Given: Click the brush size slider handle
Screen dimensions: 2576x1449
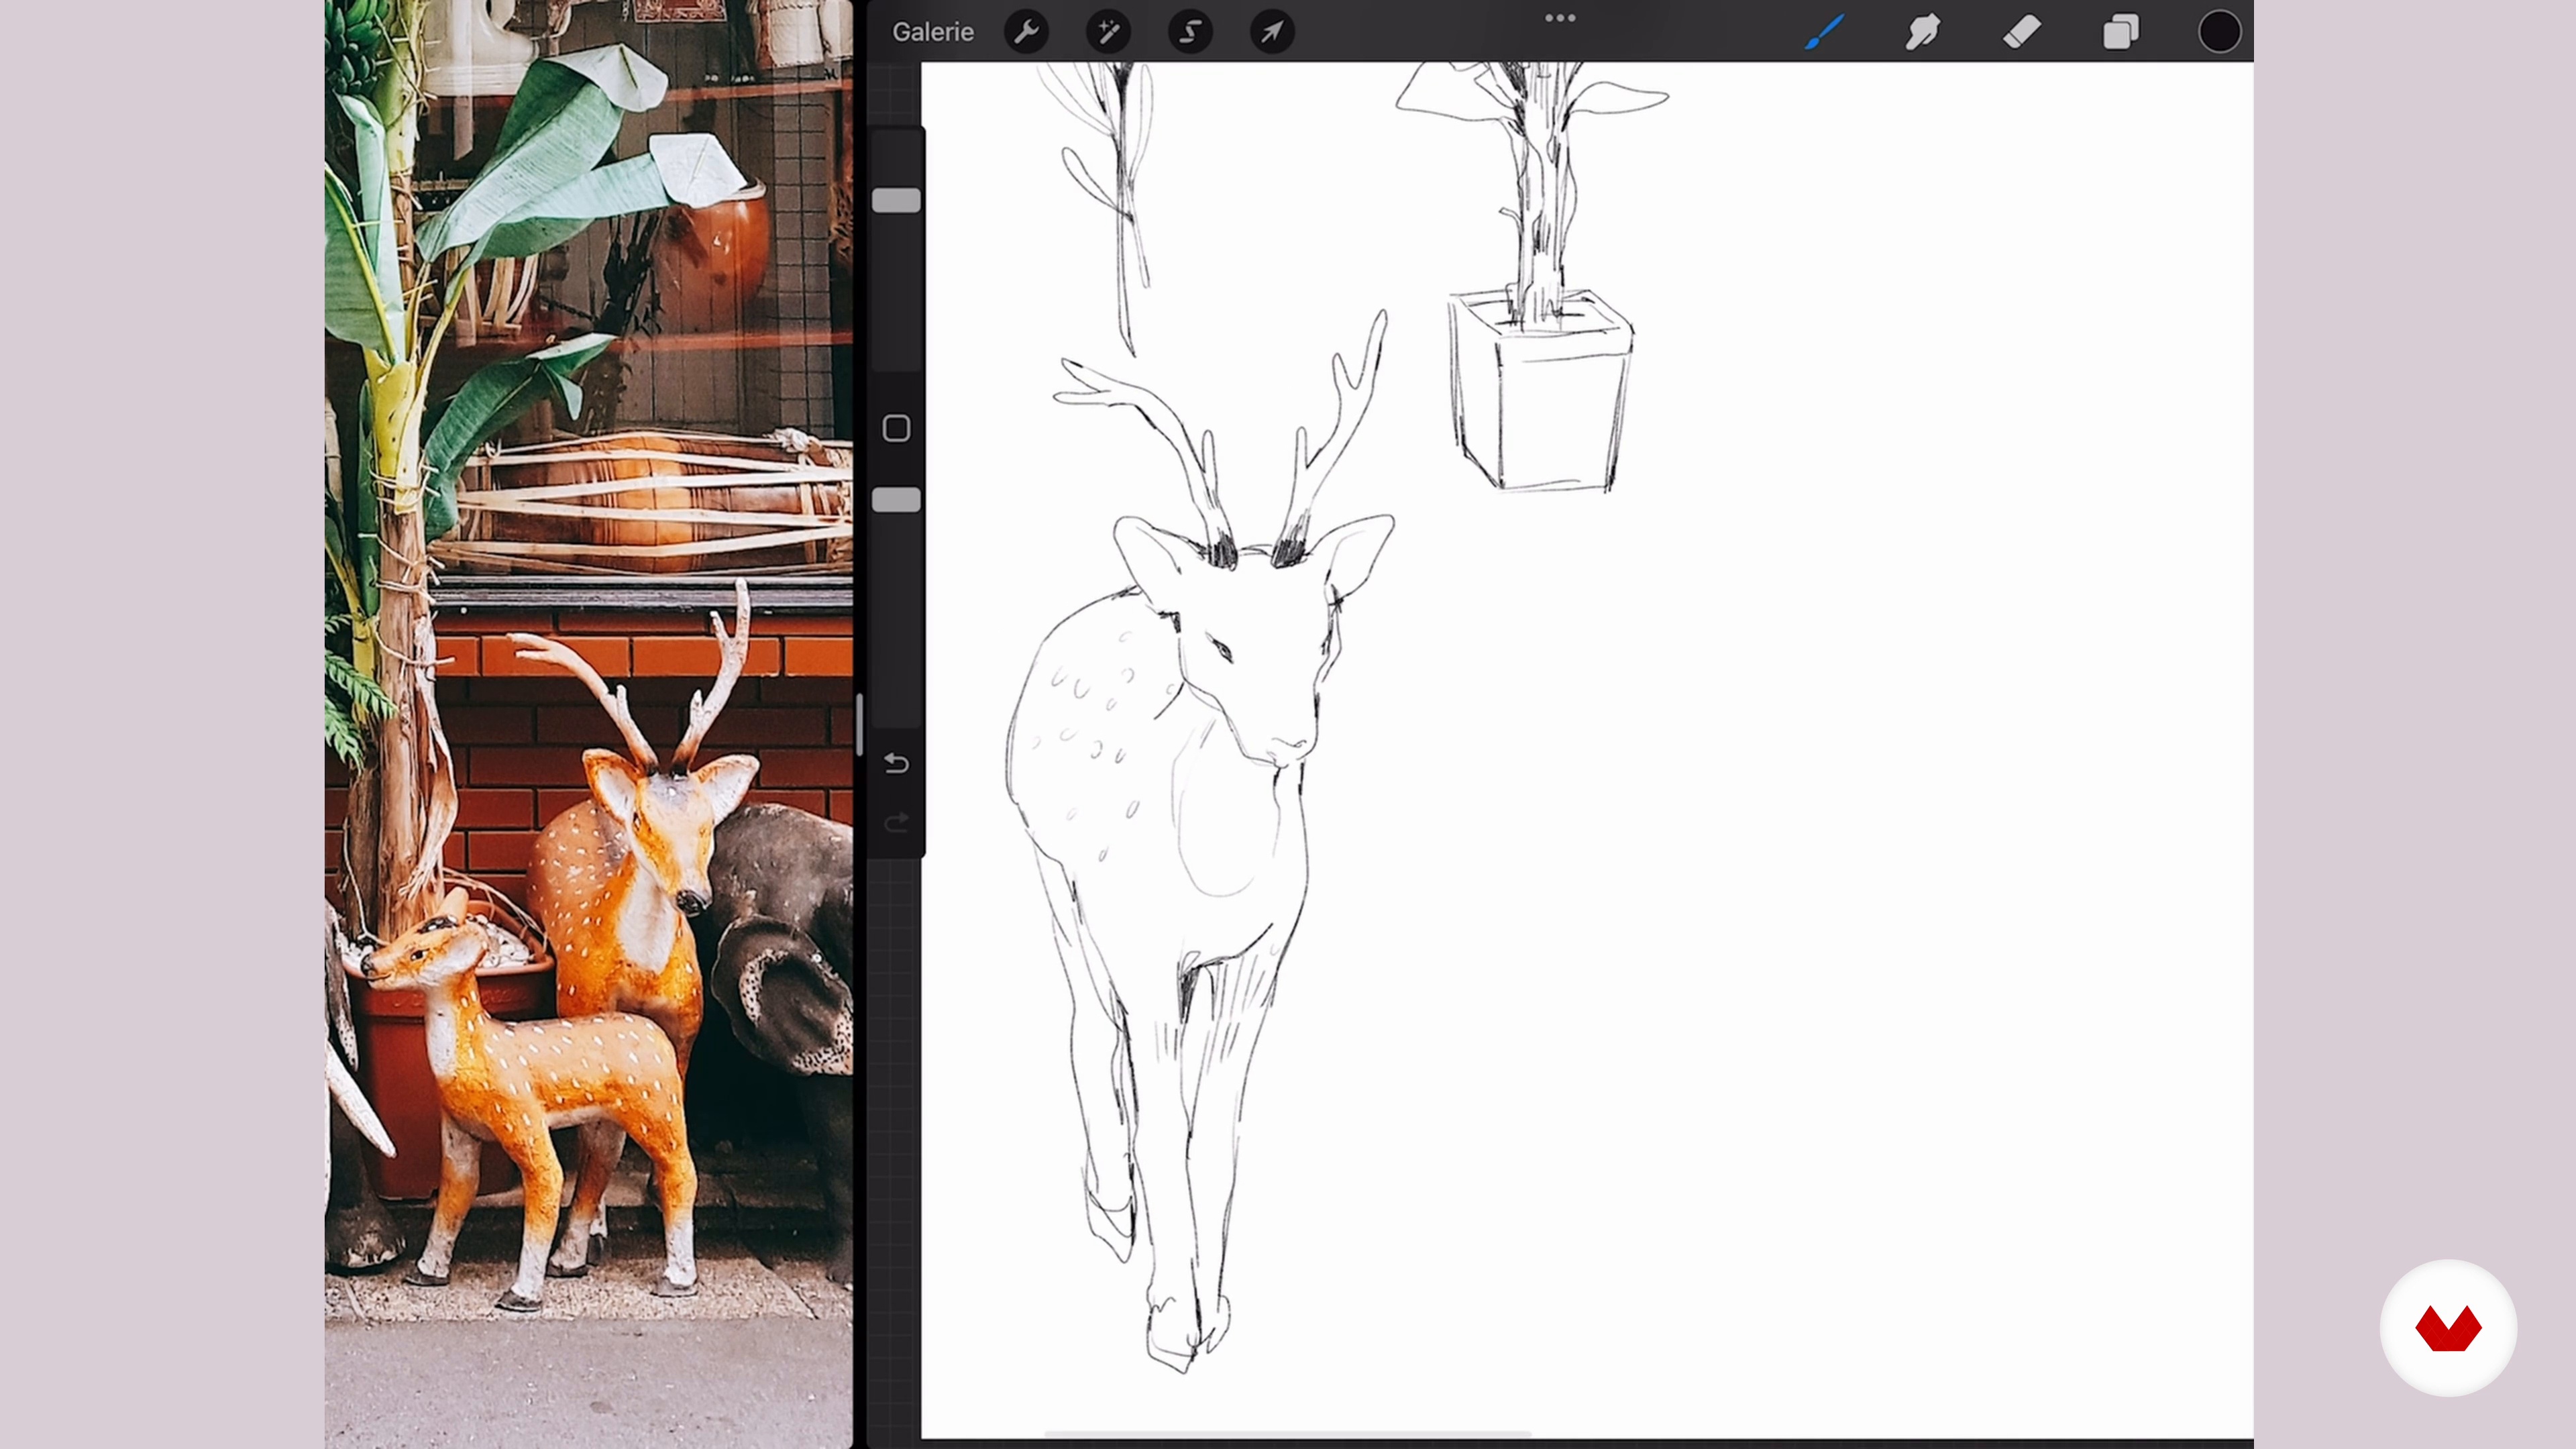Looking at the screenshot, I should point(896,201).
